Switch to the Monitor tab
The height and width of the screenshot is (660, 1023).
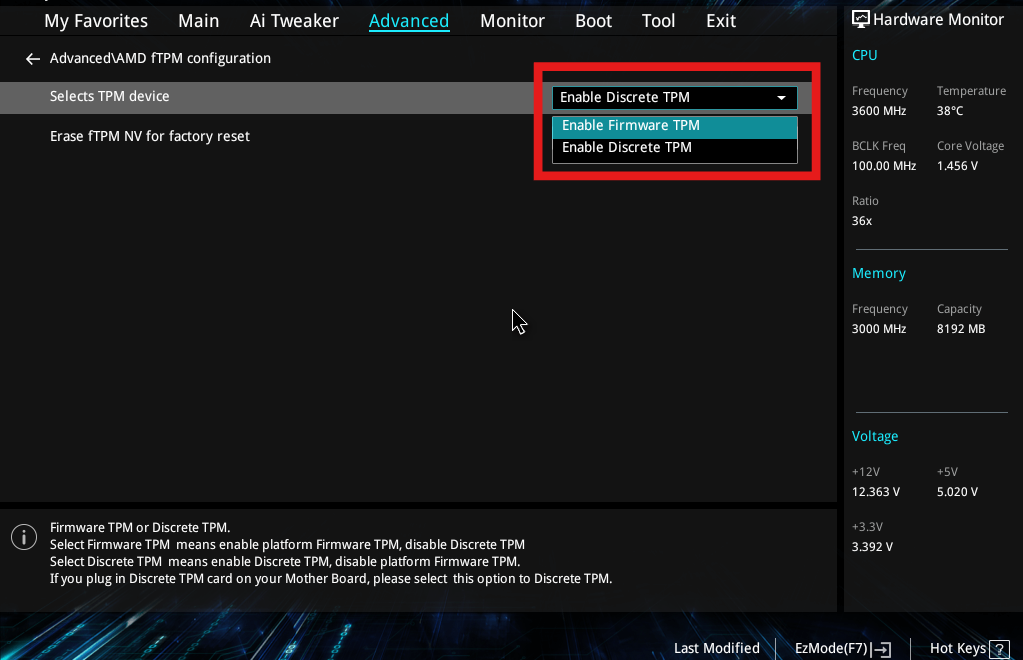point(512,20)
